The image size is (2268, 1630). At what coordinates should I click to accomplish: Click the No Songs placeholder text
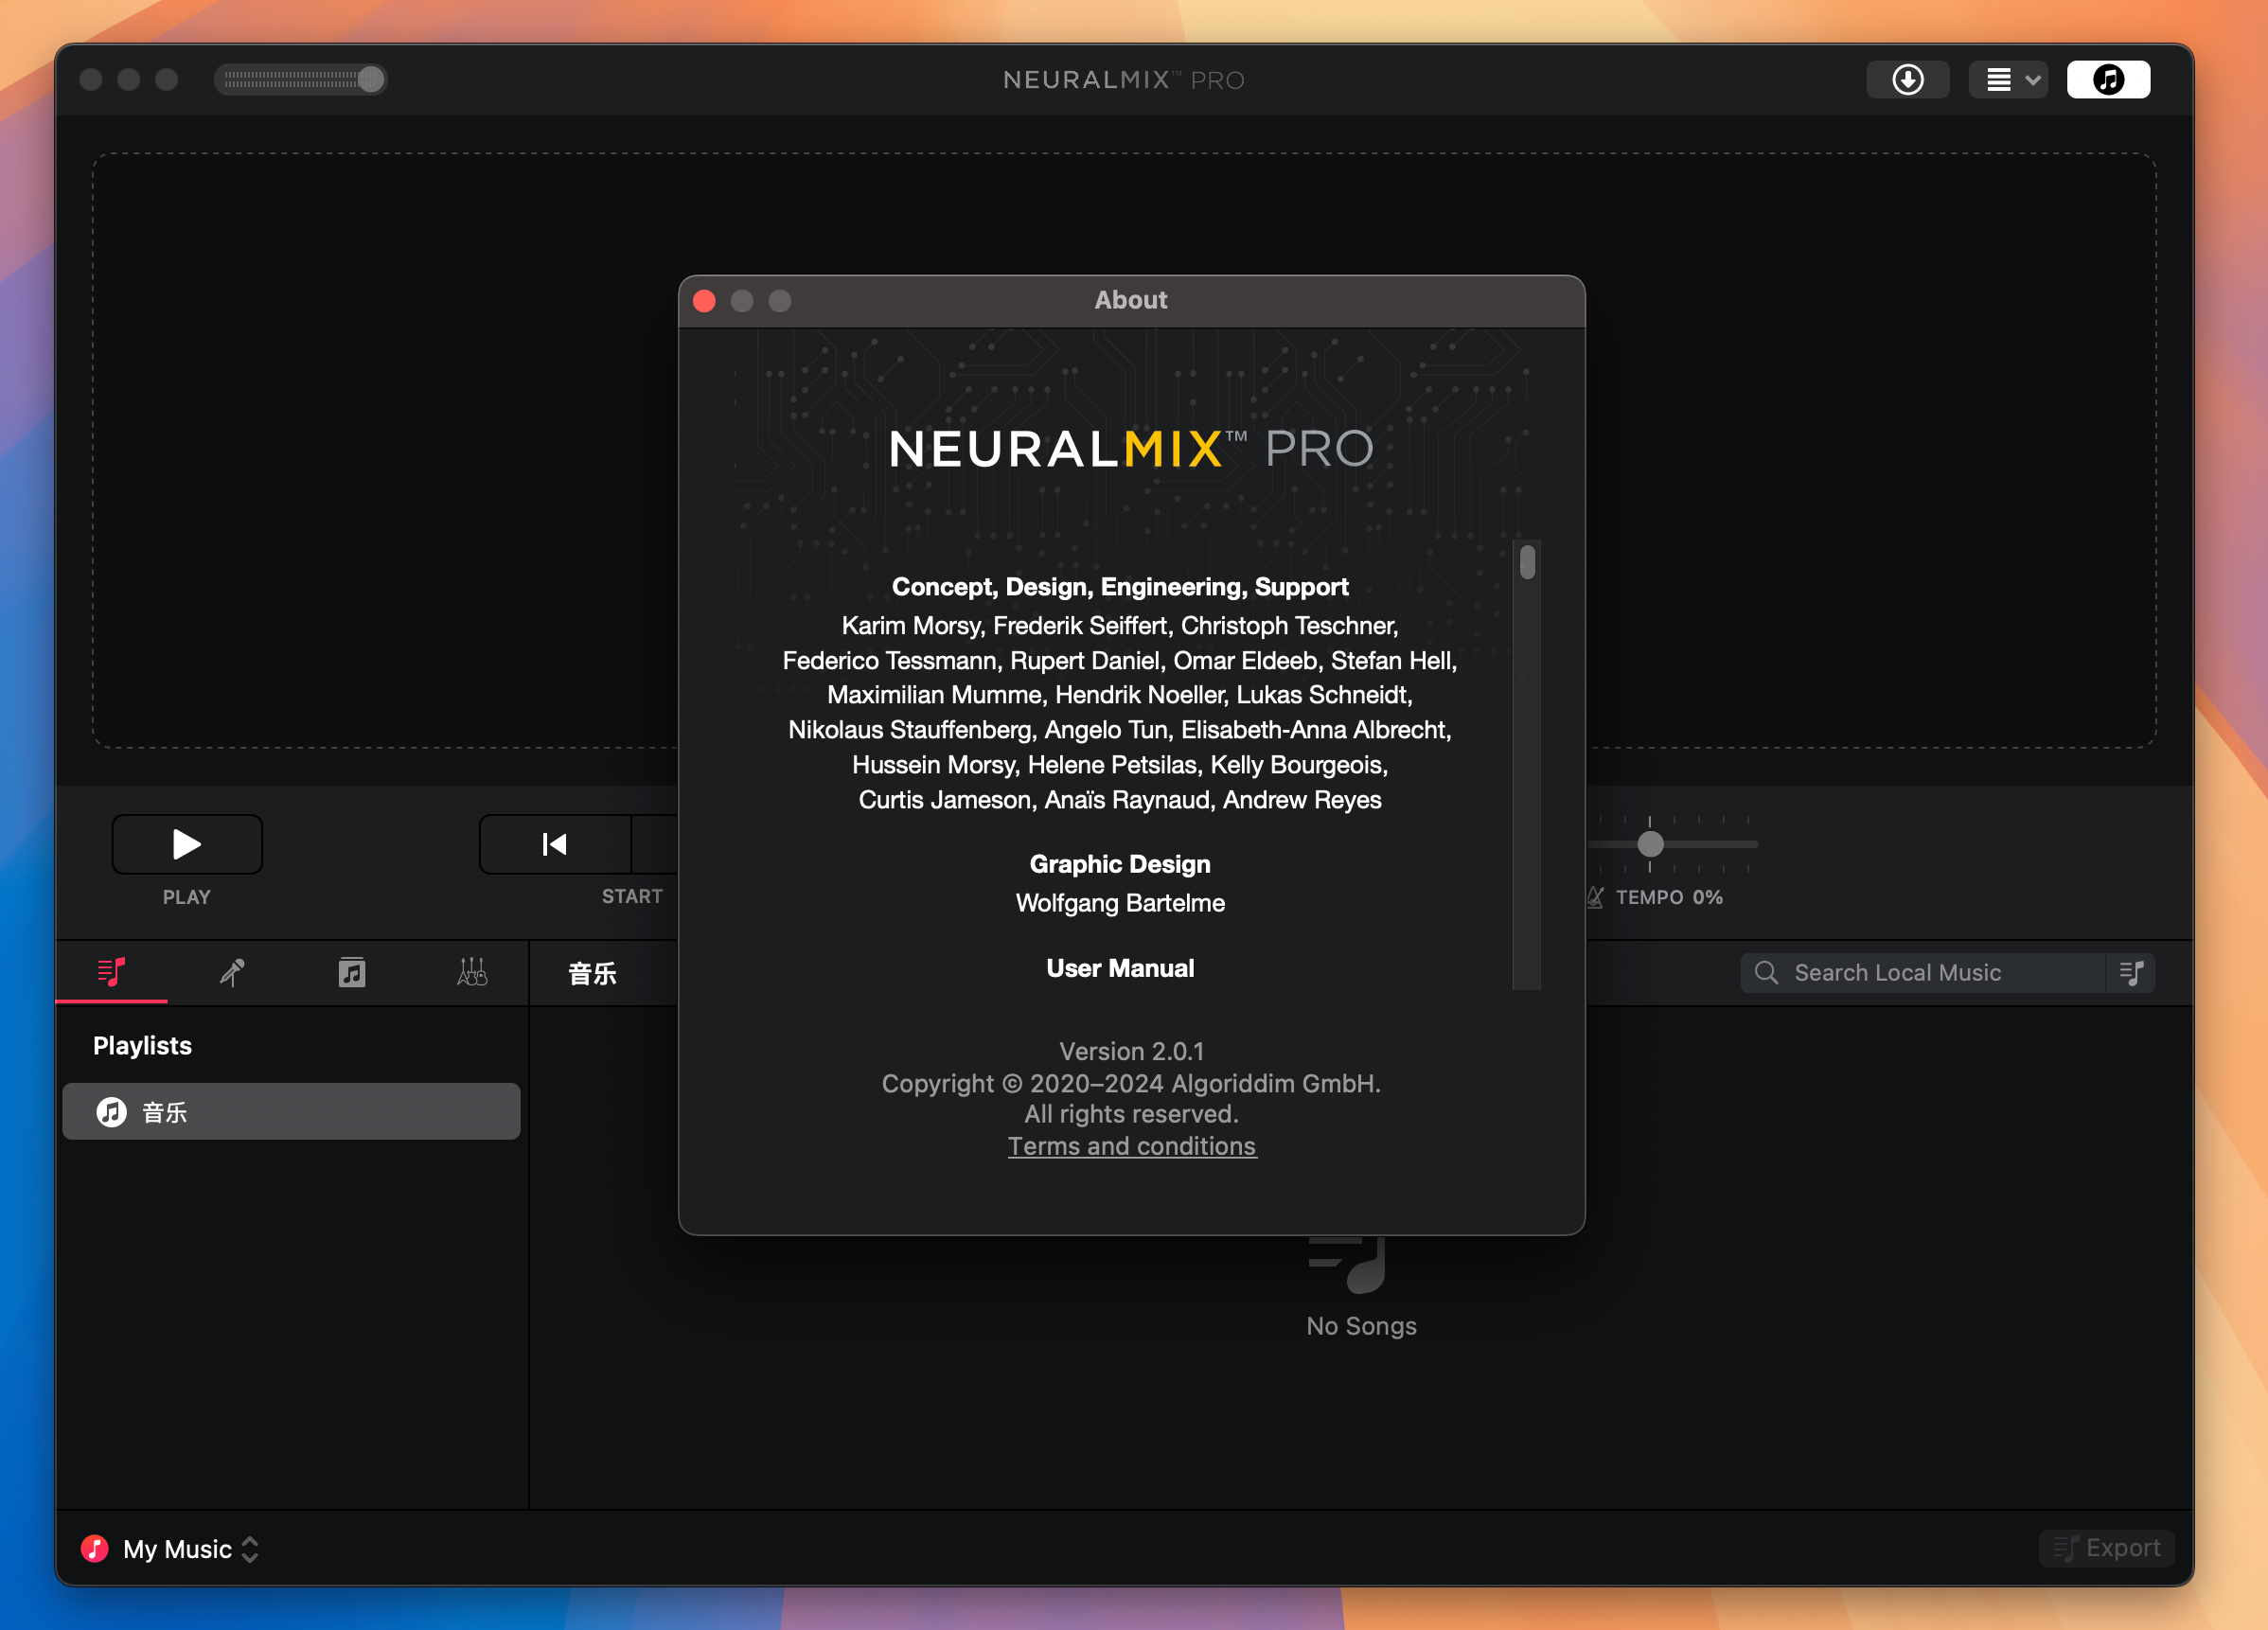pos(1361,1326)
